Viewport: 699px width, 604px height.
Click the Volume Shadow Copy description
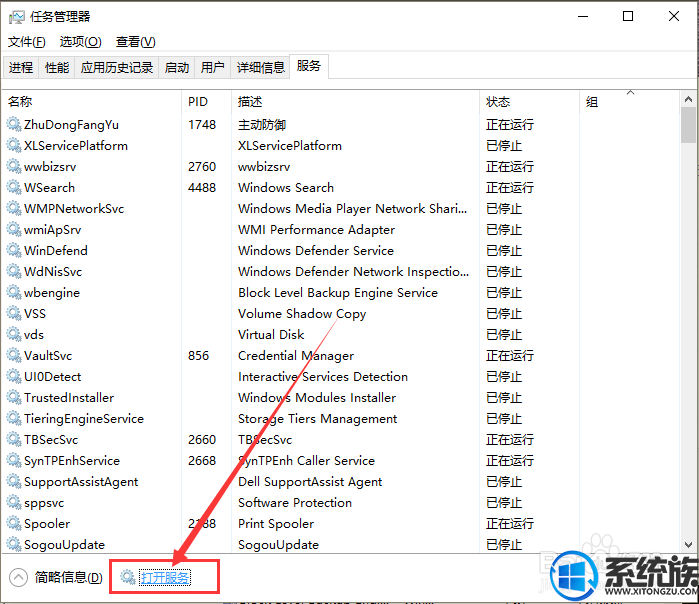(x=302, y=314)
